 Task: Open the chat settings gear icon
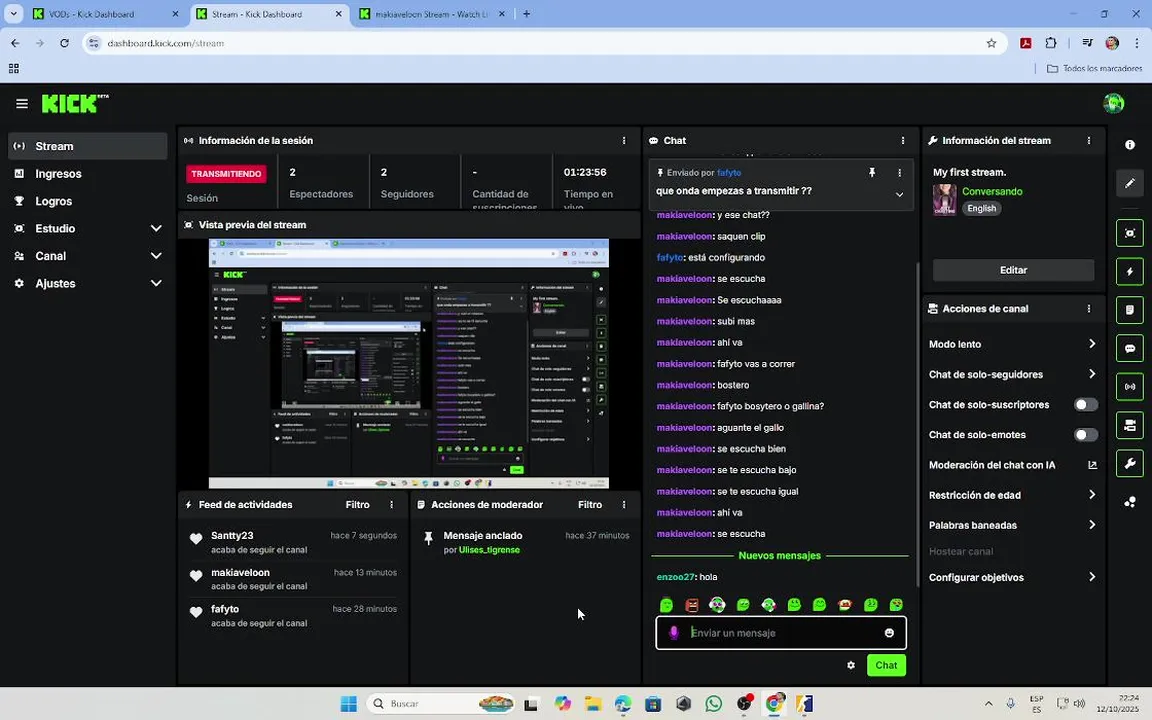(851, 665)
